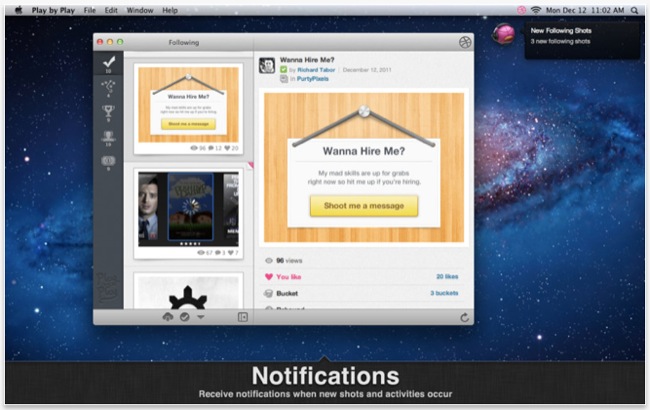
Task: Select the movie posters shot thumbnail
Action: tap(188, 209)
